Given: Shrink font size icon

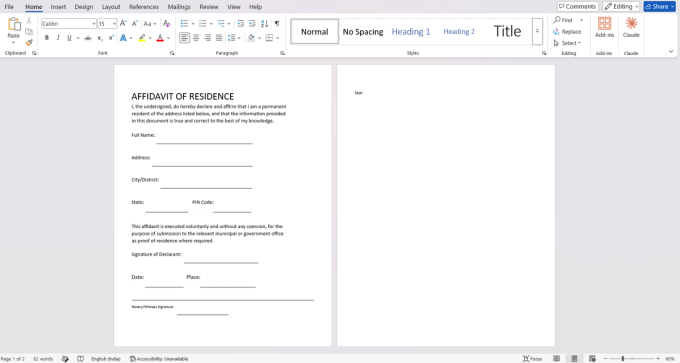Looking at the screenshot, I should 134,23.
